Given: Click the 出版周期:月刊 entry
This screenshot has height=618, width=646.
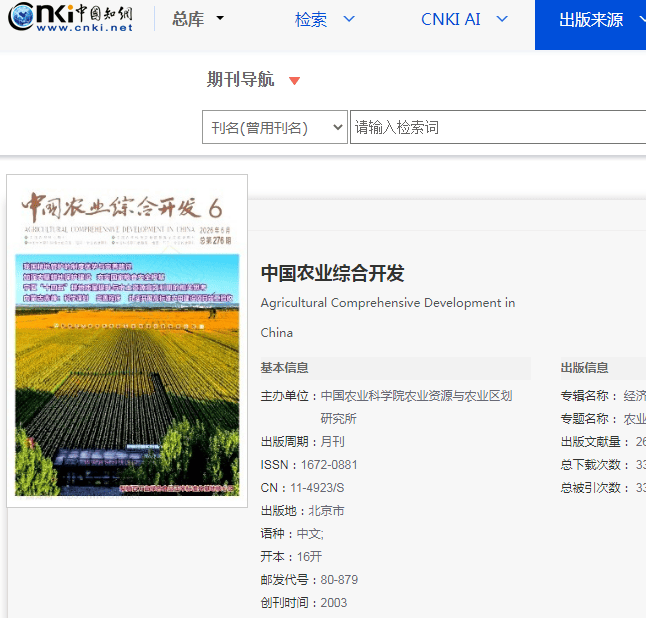Looking at the screenshot, I should [302, 442].
